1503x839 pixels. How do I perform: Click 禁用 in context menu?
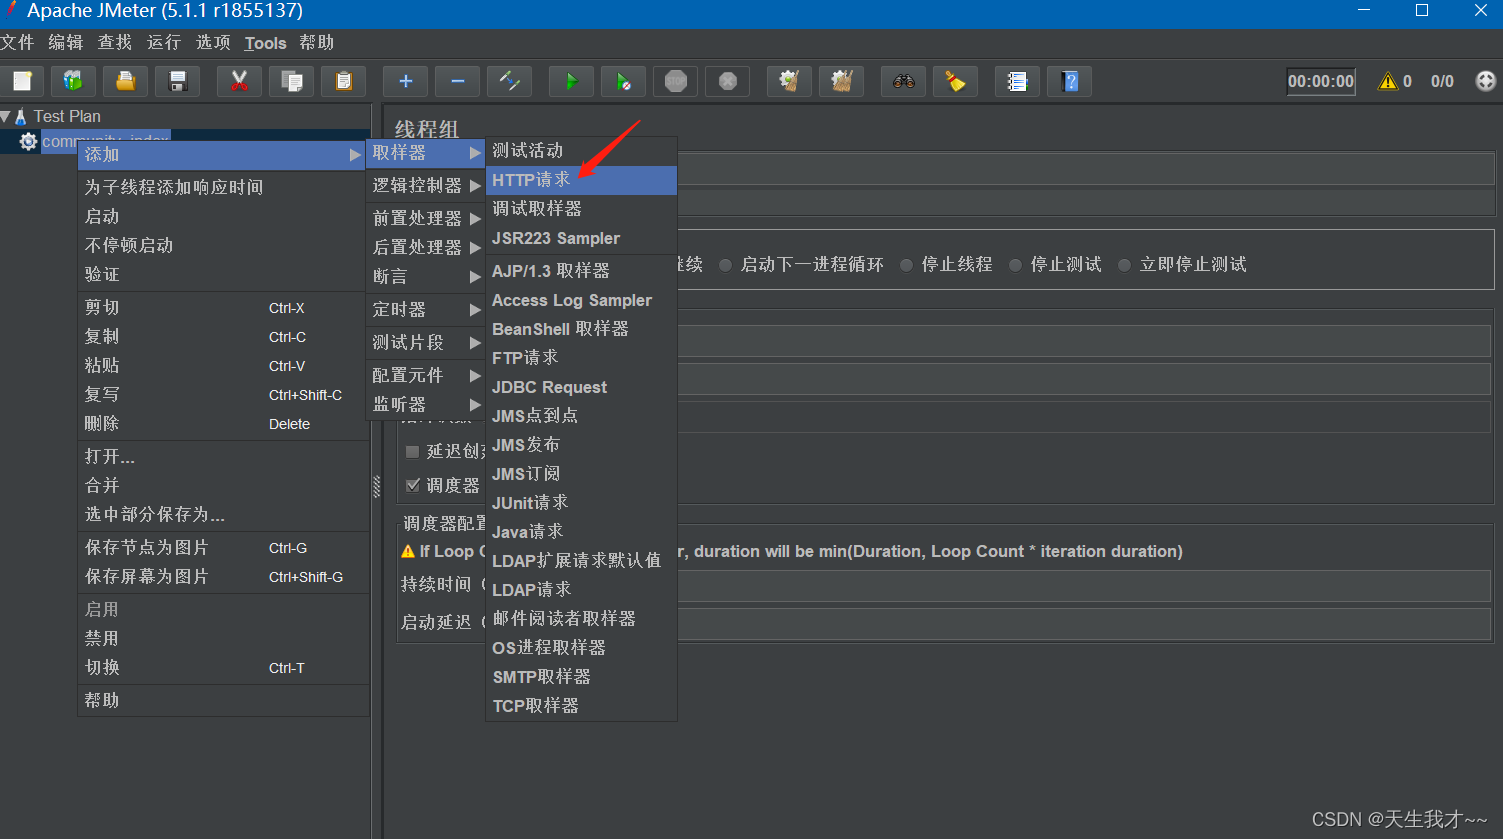click(222, 638)
